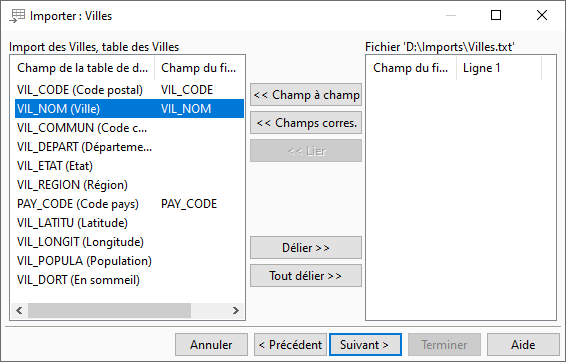Image resolution: width=566 pixels, height=362 pixels.
Task: Click the 'Champ de la table de d...' column header
Action: tap(83, 68)
